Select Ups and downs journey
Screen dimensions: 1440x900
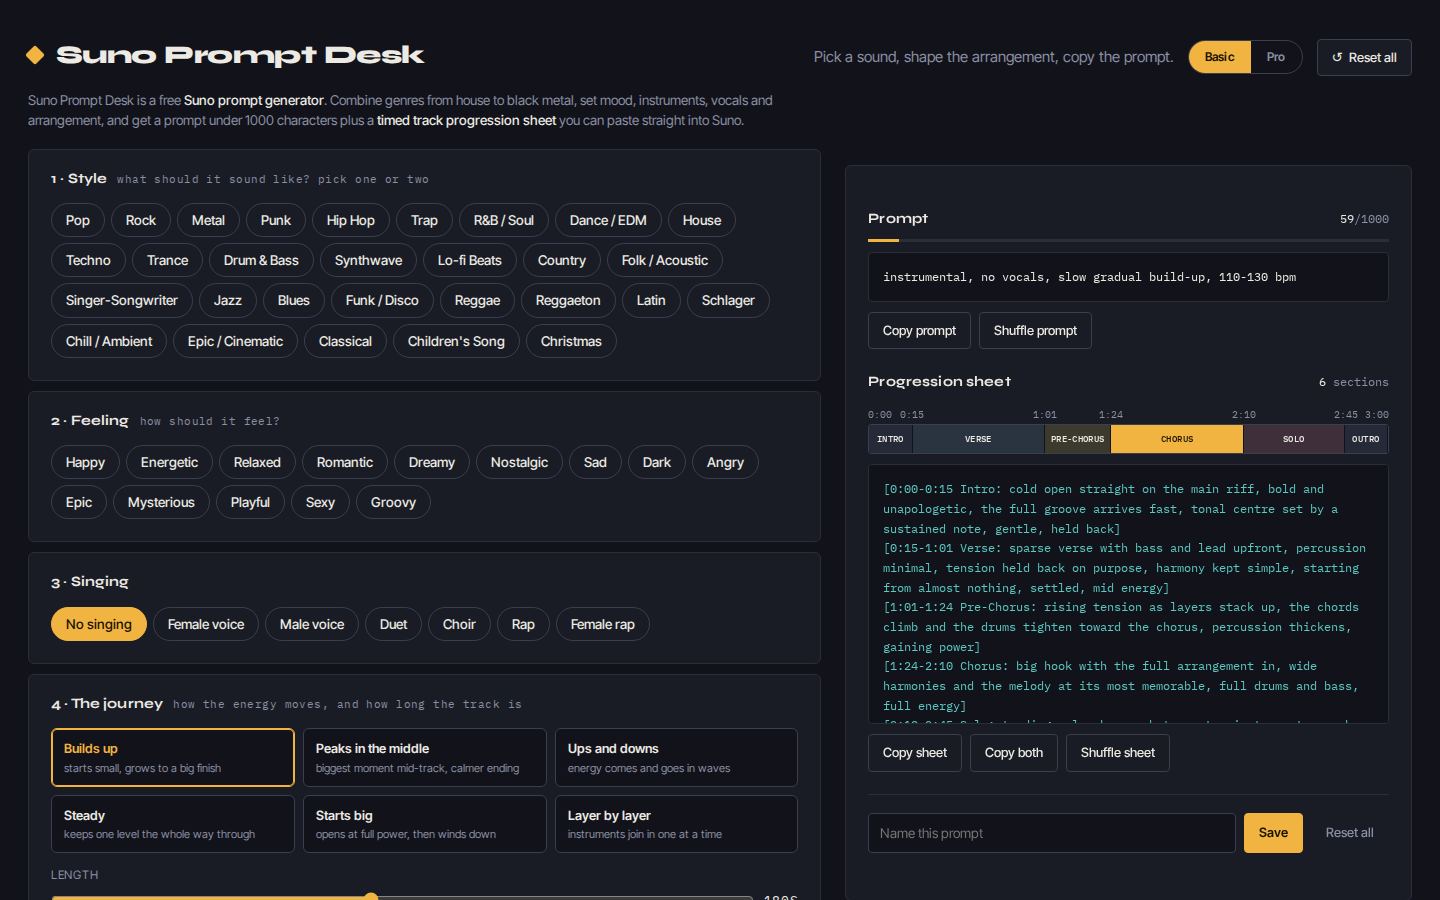tap(676, 757)
